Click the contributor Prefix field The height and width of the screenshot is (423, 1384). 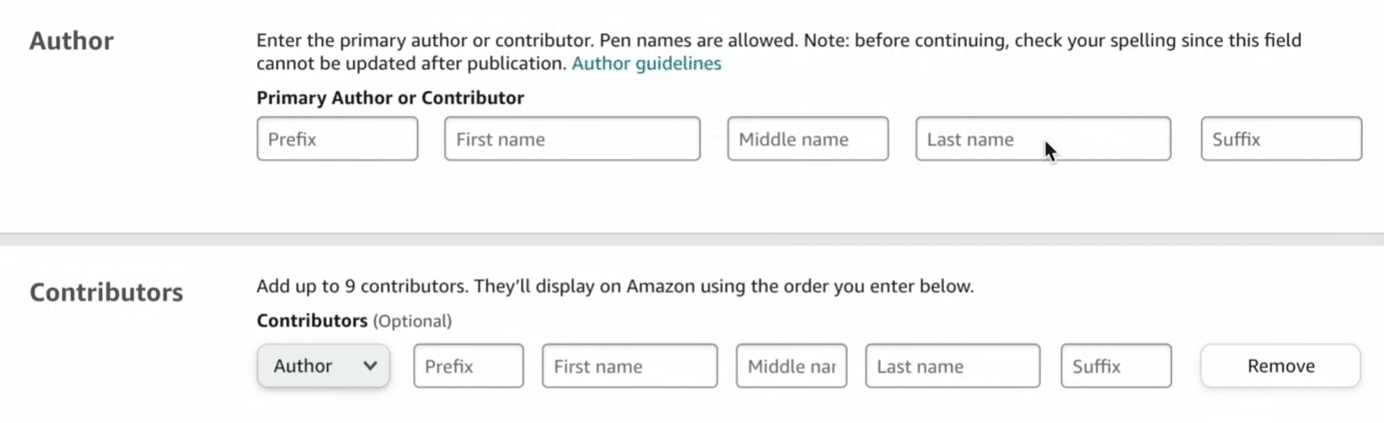(468, 366)
